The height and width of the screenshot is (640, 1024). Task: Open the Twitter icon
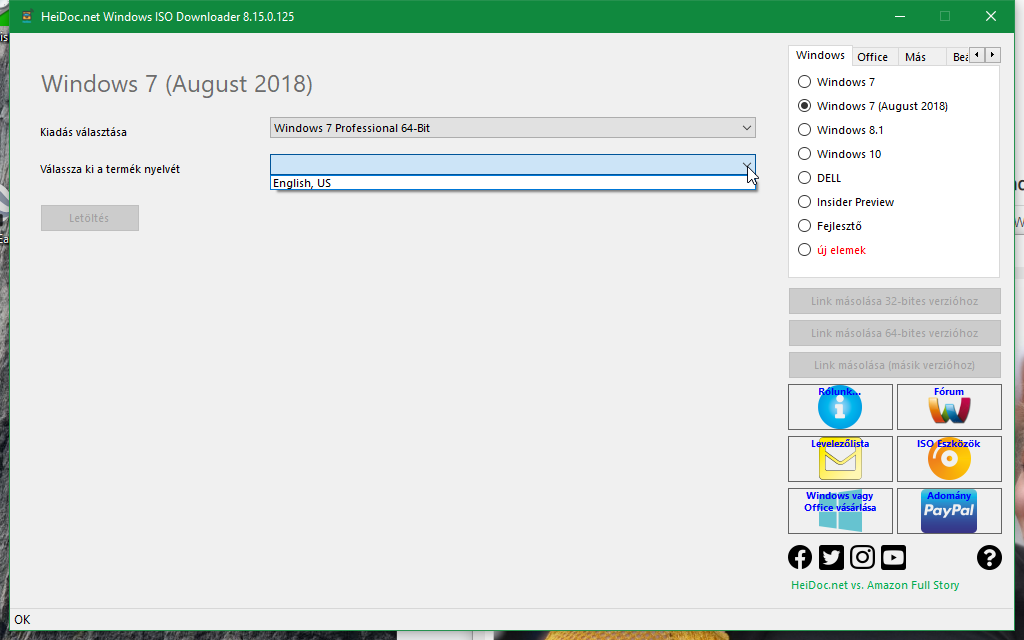831,557
